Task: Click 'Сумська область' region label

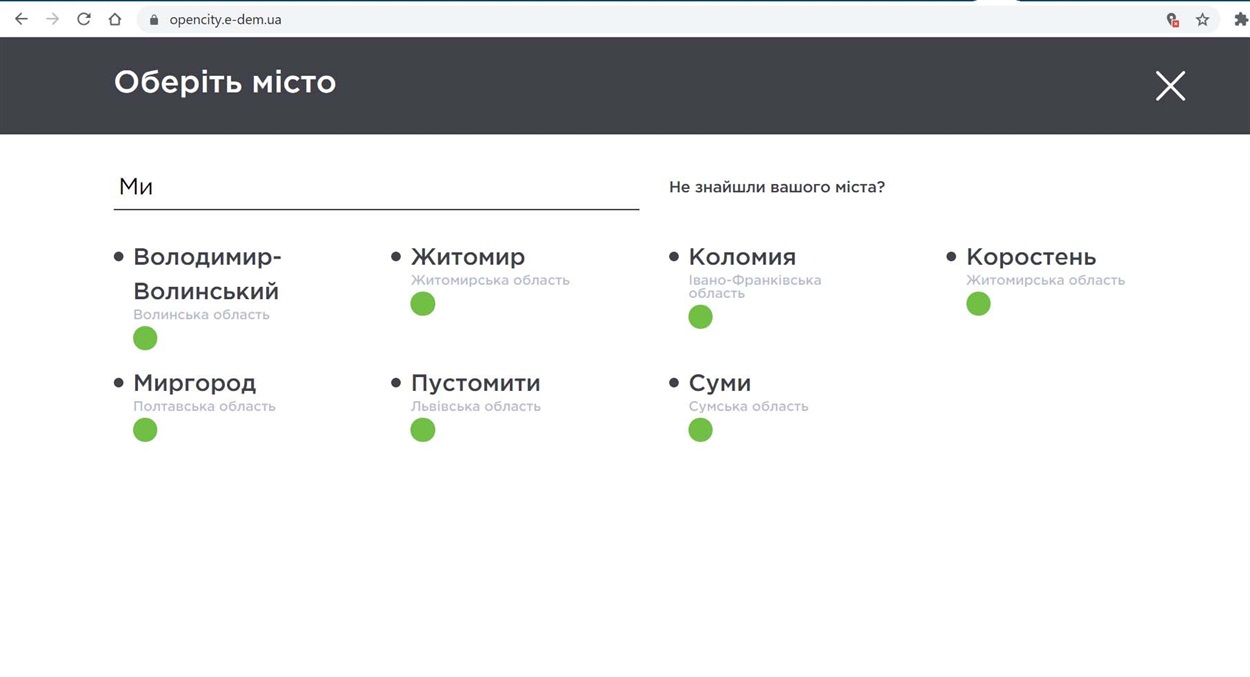Action: point(748,406)
